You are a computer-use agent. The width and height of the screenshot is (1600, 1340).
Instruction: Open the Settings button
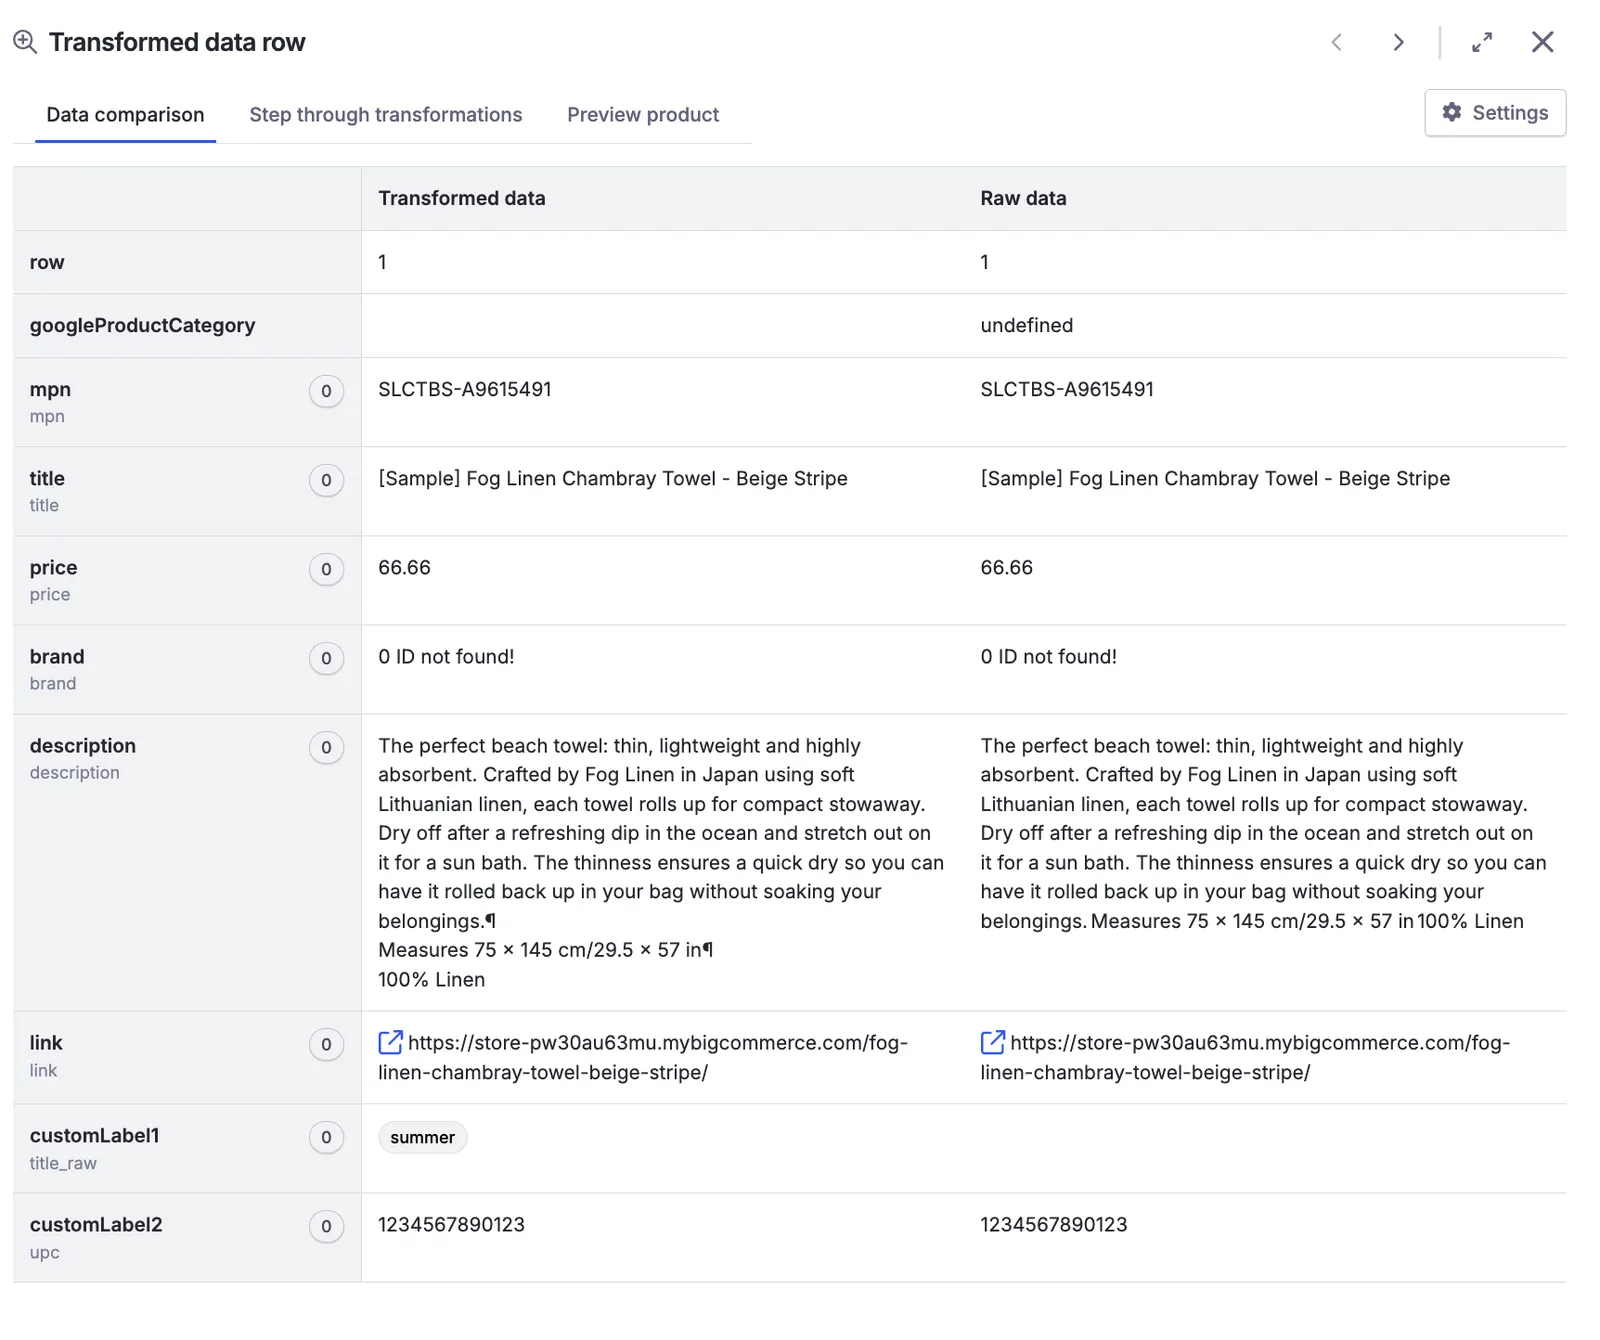coord(1495,113)
